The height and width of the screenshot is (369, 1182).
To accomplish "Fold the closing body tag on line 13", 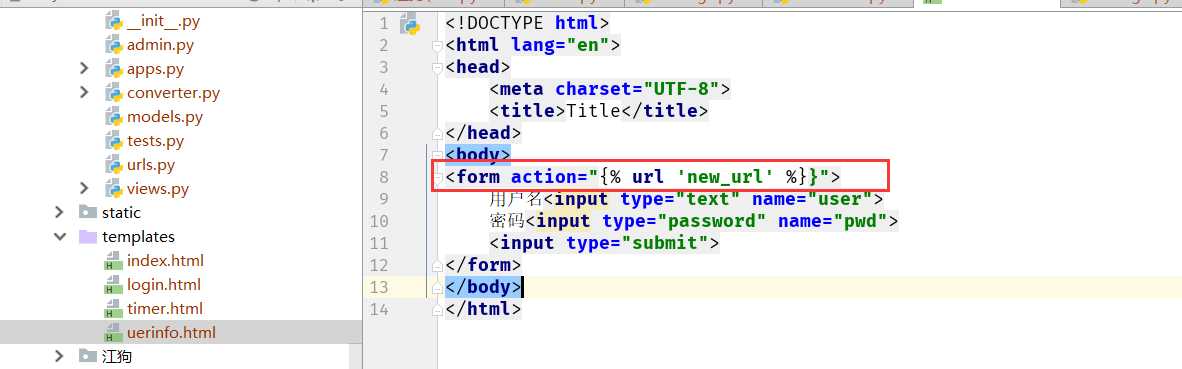I will tap(436, 289).
